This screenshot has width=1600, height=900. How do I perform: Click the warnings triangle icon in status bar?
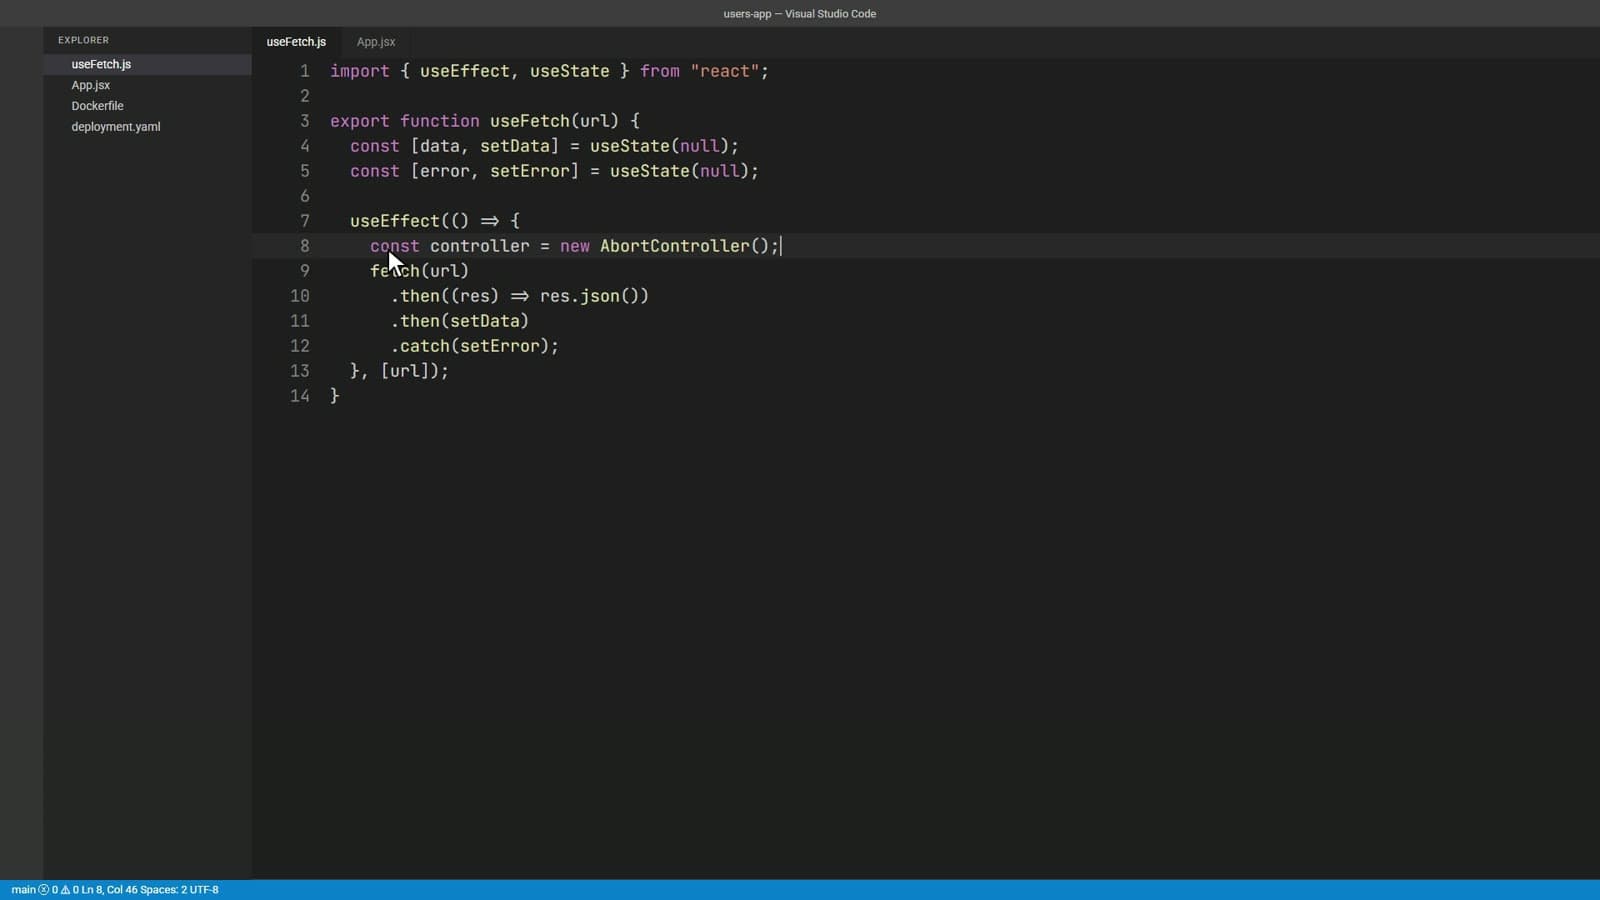(65, 890)
